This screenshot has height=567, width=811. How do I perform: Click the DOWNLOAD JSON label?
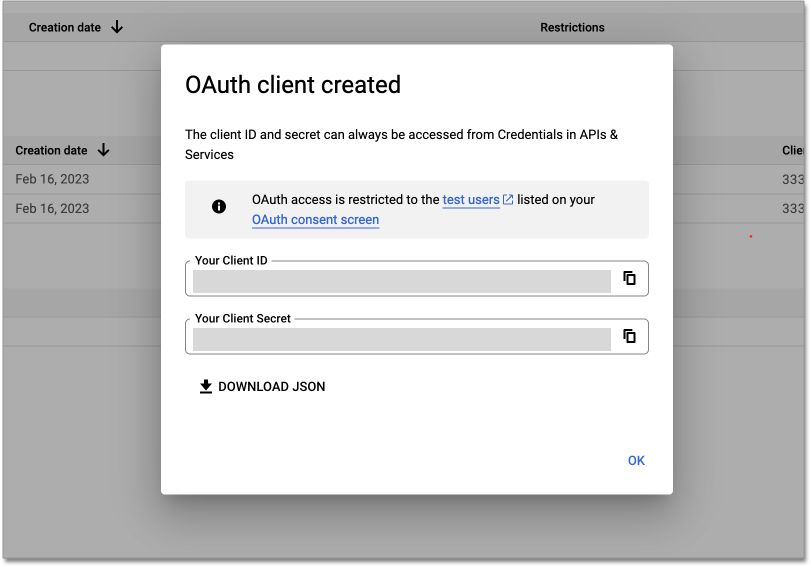271,387
